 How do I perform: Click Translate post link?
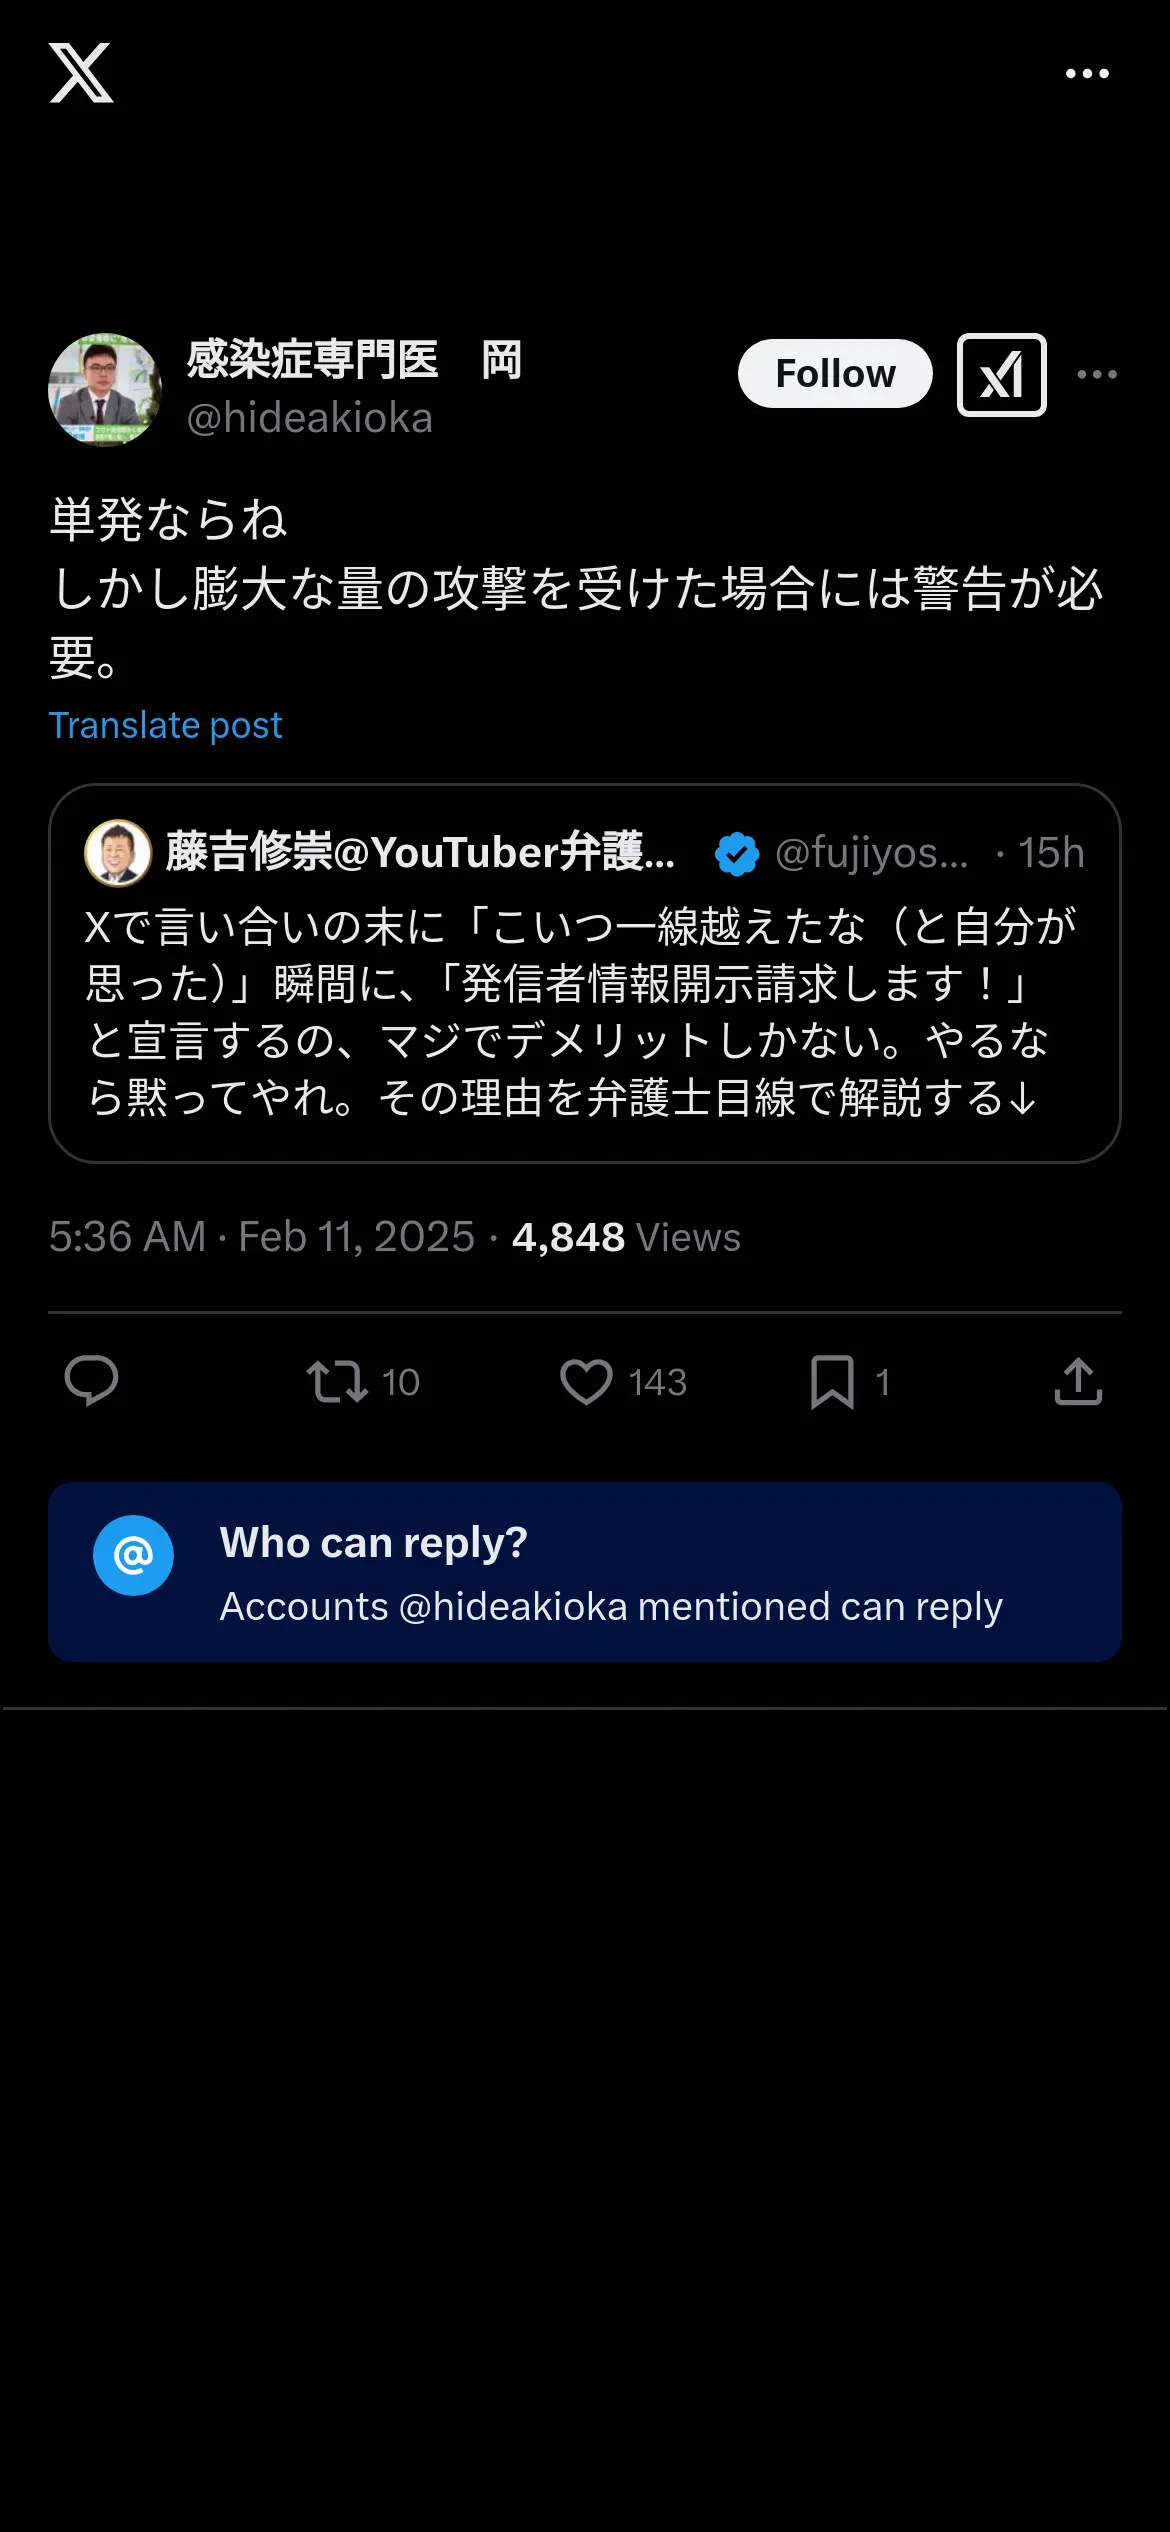click(166, 725)
